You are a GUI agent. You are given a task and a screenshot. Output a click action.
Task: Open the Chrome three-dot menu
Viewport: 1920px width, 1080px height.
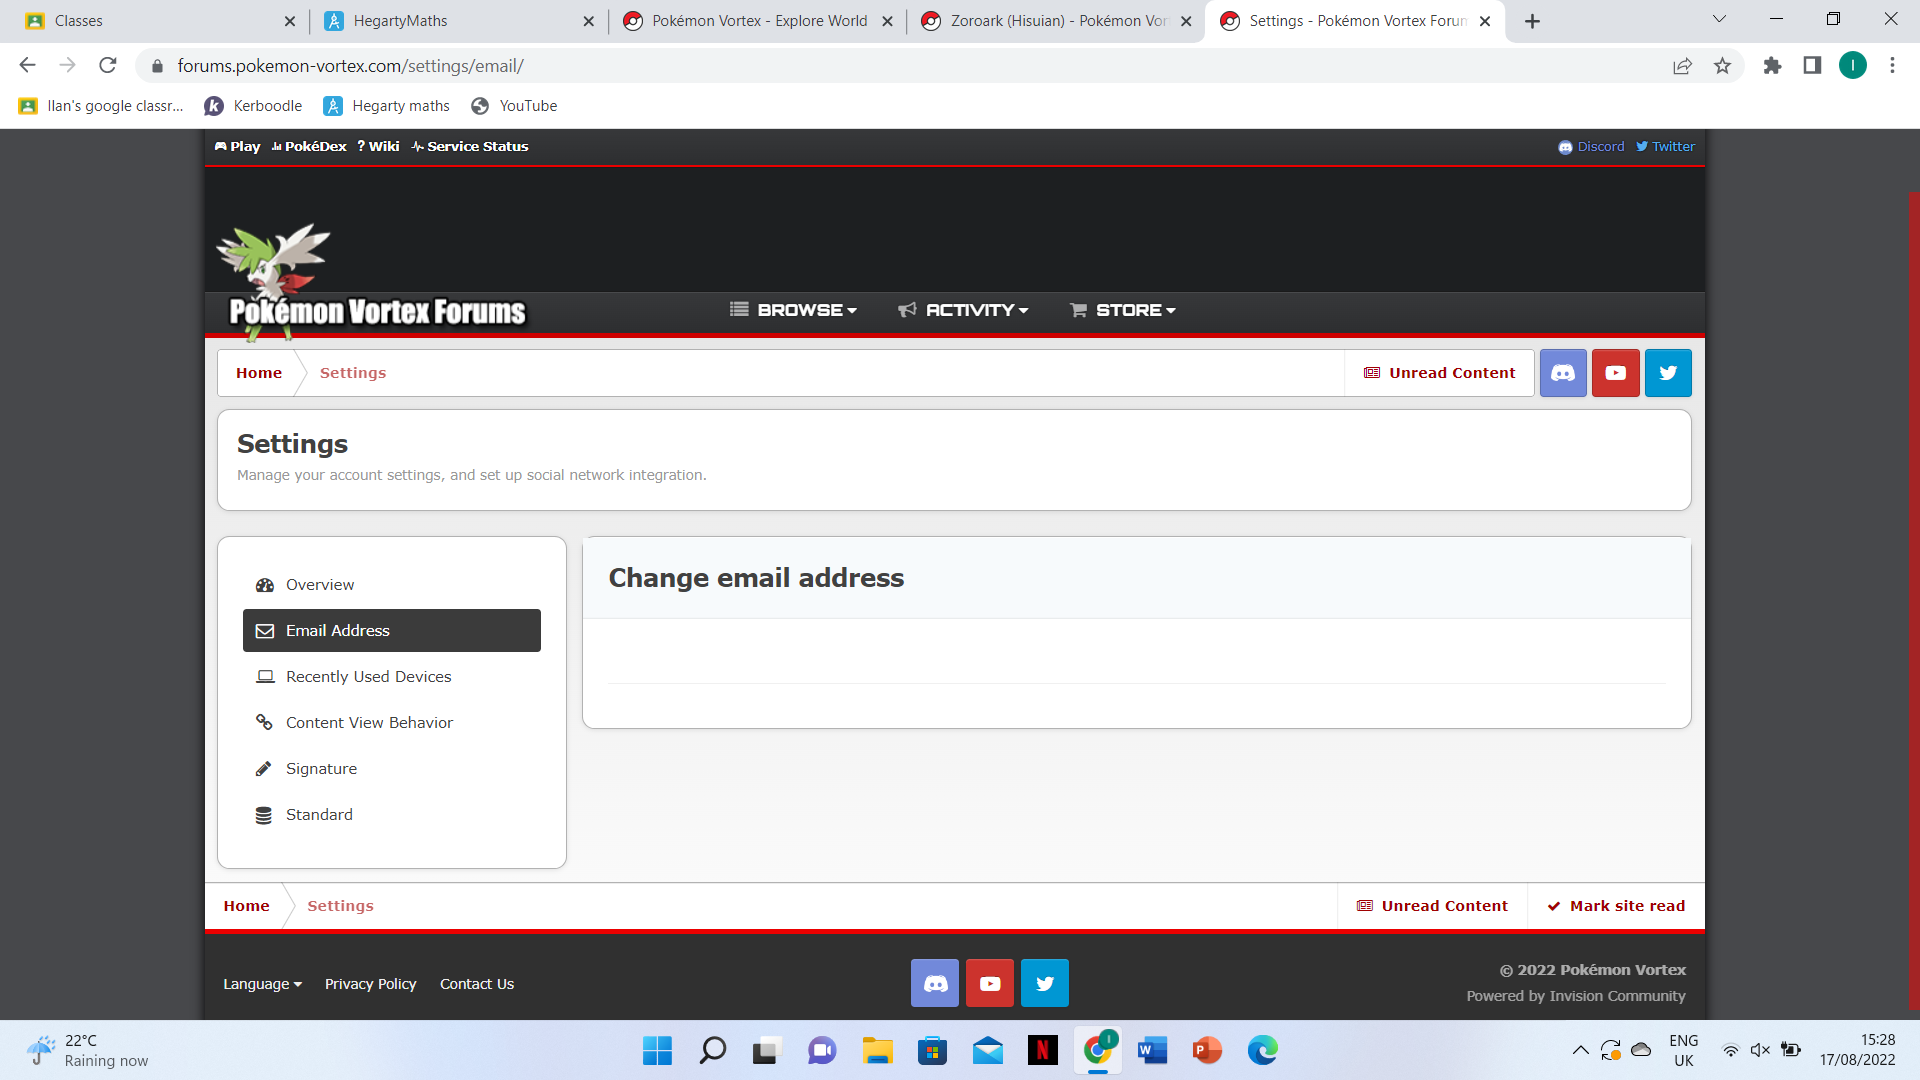tap(1892, 66)
